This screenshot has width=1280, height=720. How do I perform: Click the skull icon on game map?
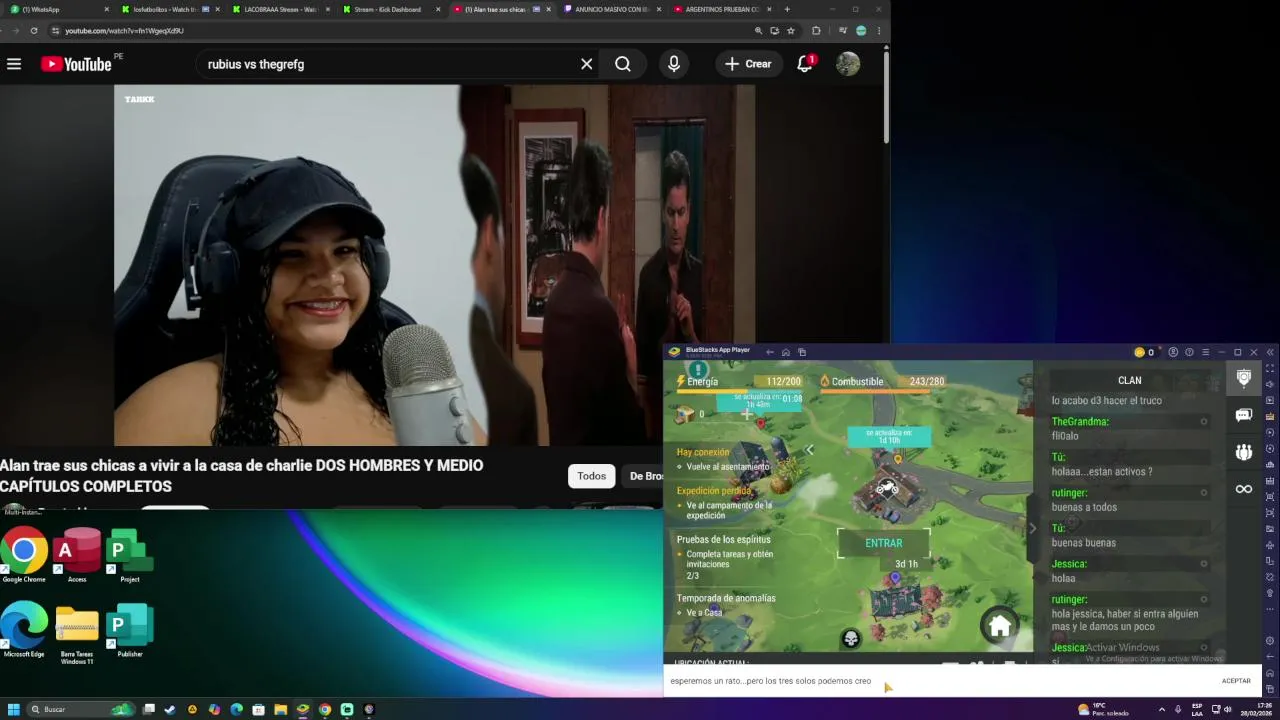(x=851, y=638)
